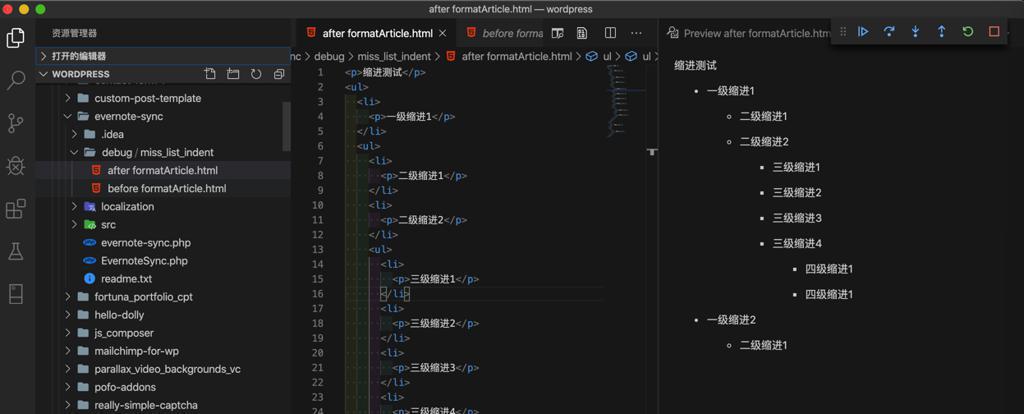Screen dimensions: 1024x414
Task: Open the Run and Debug view
Action: point(16,165)
